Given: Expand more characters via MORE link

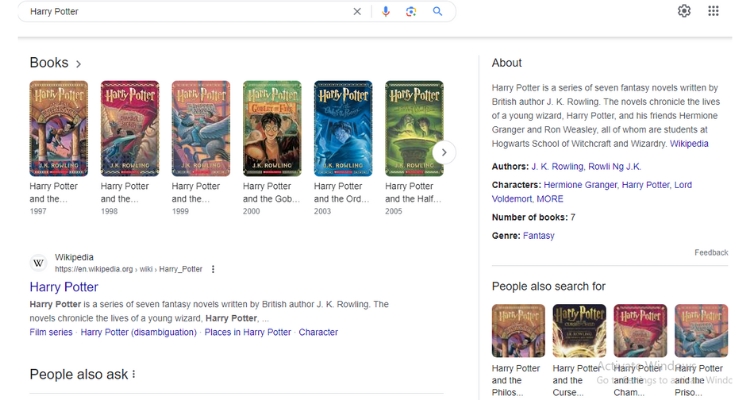Looking at the screenshot, I should point(550,198).
